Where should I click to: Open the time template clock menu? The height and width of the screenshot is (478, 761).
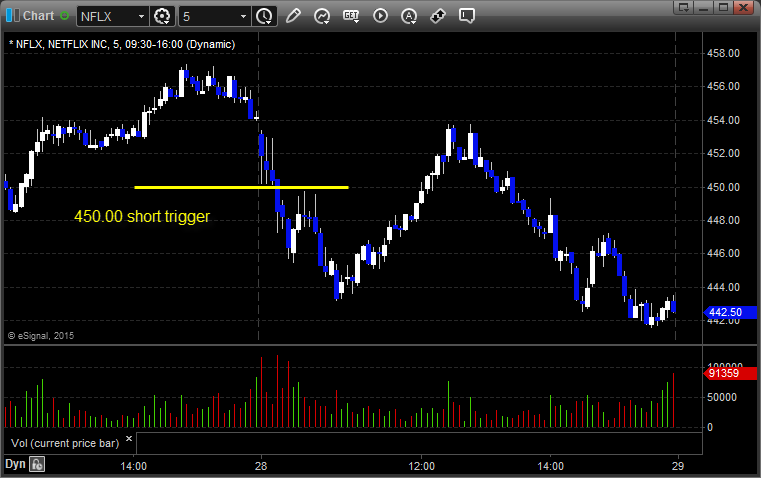pos(265,16)
